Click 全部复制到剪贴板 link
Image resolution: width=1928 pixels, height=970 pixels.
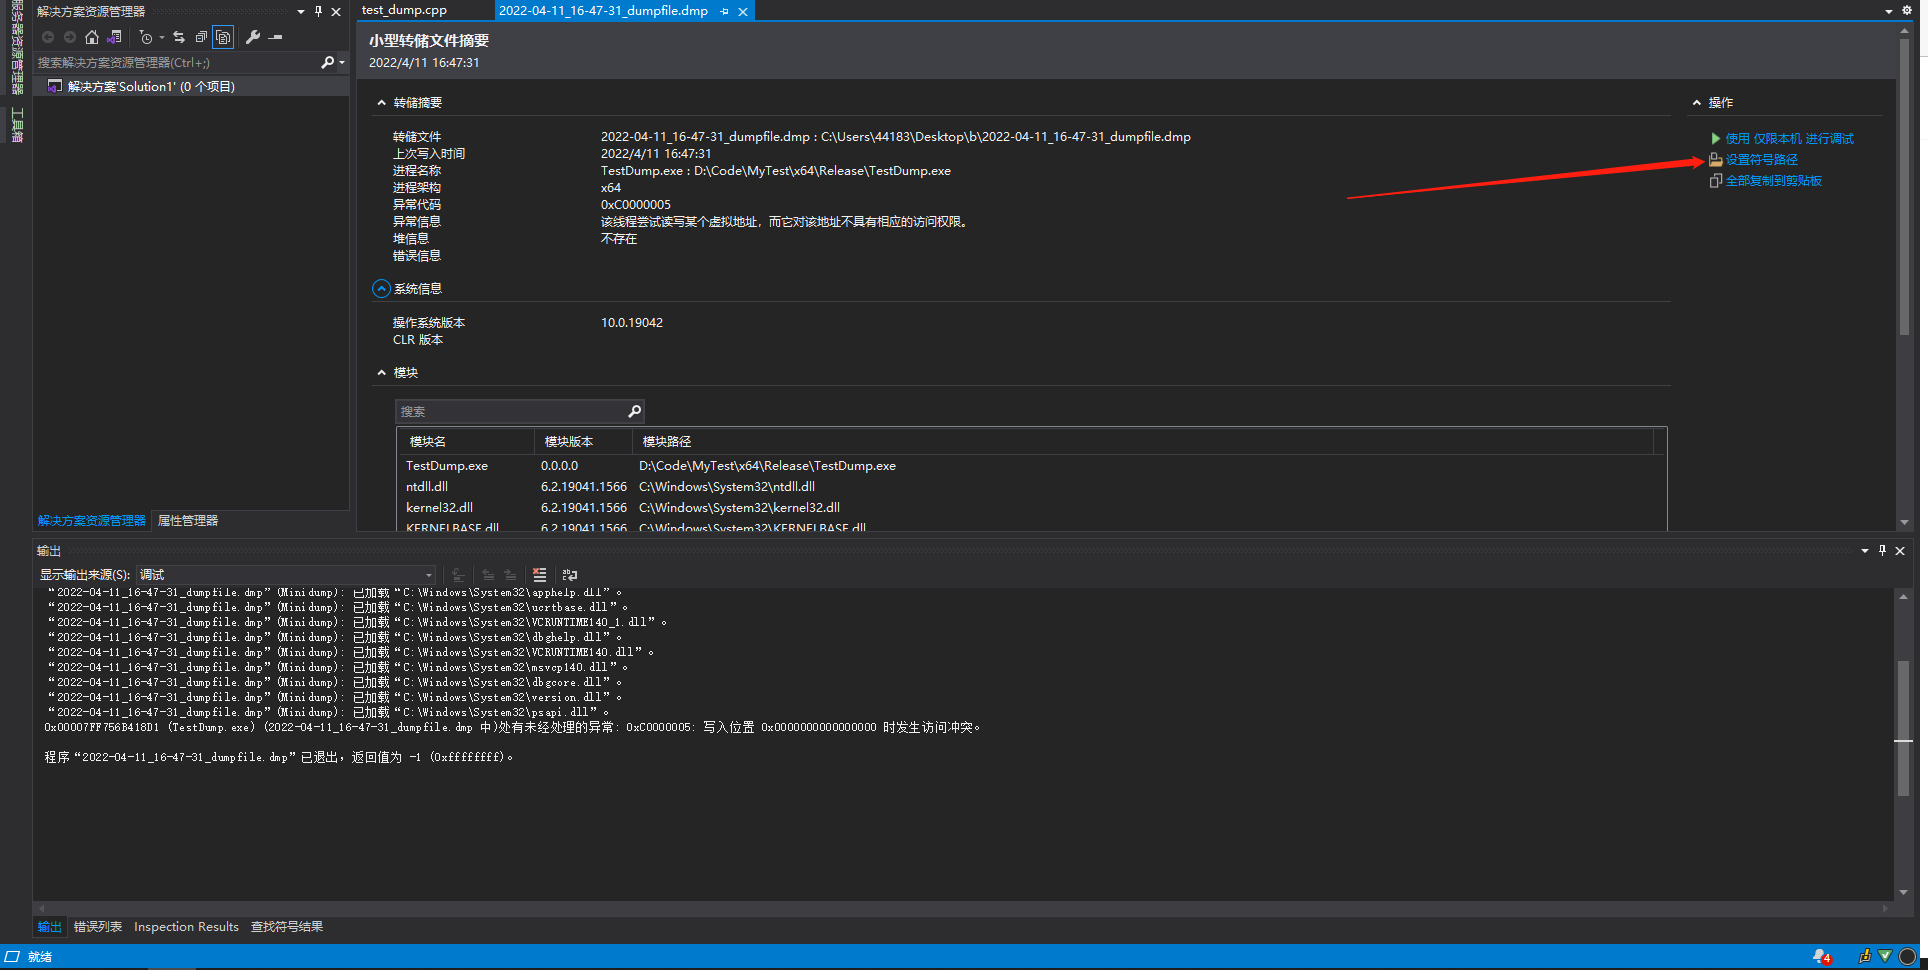[1773, 181]
